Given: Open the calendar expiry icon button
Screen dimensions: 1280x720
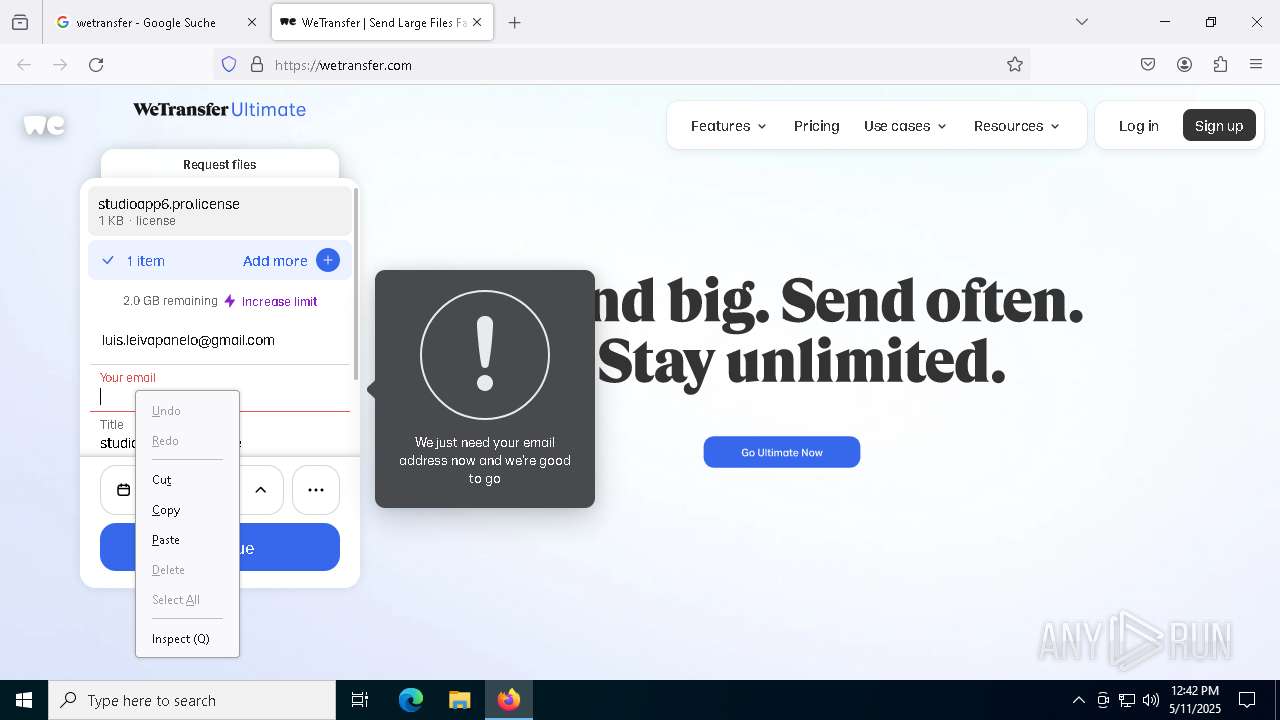Looking at the screenshot, I should [123, 490].
